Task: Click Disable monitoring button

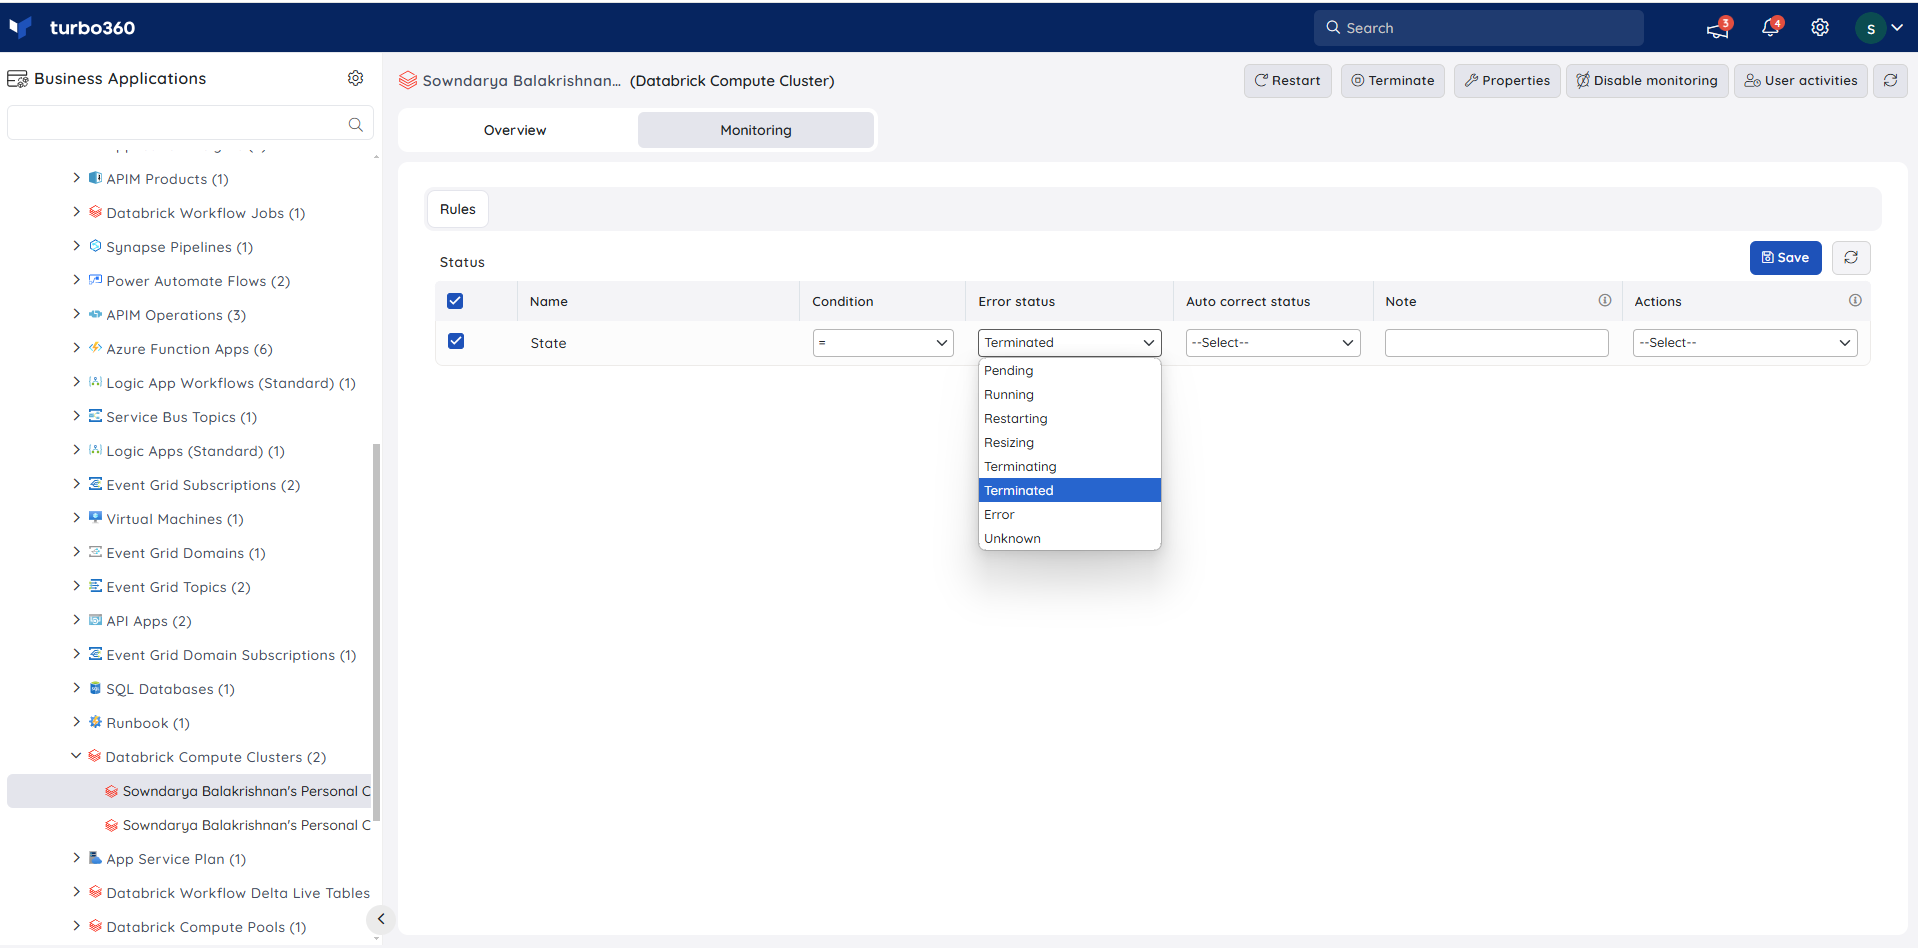Action: (1647, 81)
